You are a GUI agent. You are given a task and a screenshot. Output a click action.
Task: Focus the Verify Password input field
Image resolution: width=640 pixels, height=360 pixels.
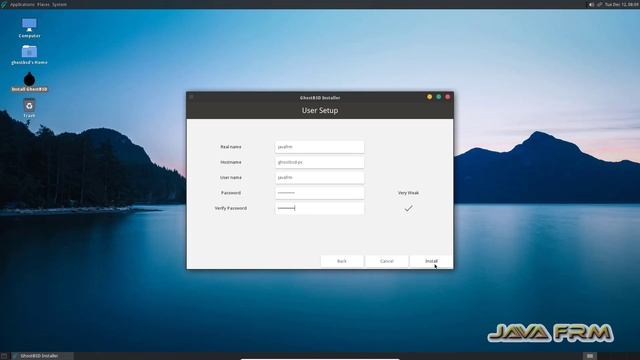click(x=320, y=208)
